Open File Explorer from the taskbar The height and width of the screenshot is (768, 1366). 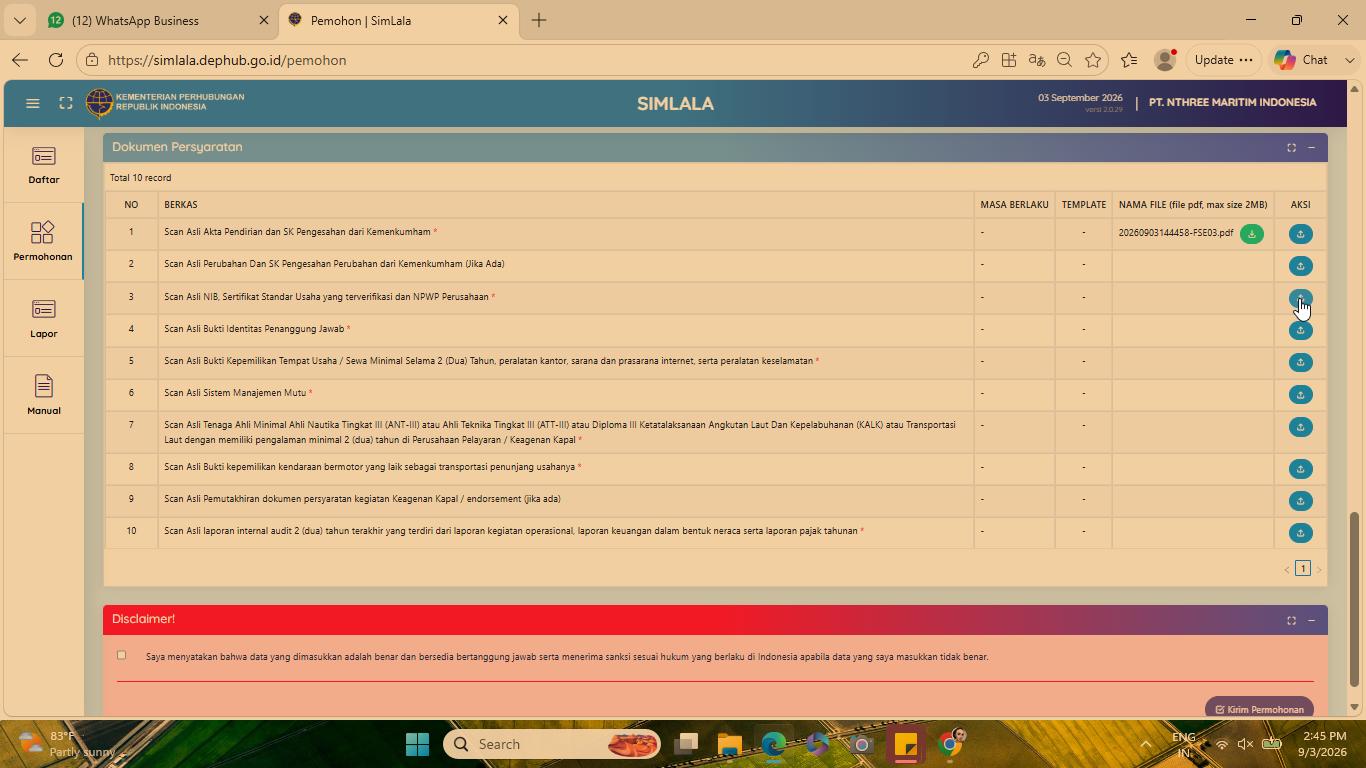point(729,744)
